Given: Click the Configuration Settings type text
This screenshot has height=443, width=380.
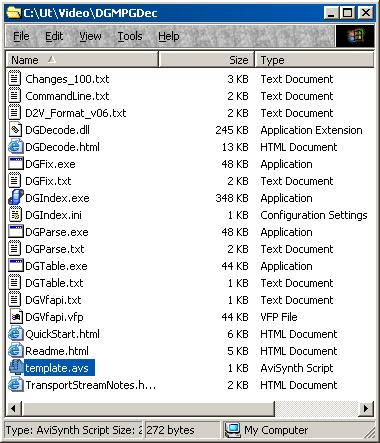Looking at the screenshot, I should pyautogui.click(x=314, y=215).
